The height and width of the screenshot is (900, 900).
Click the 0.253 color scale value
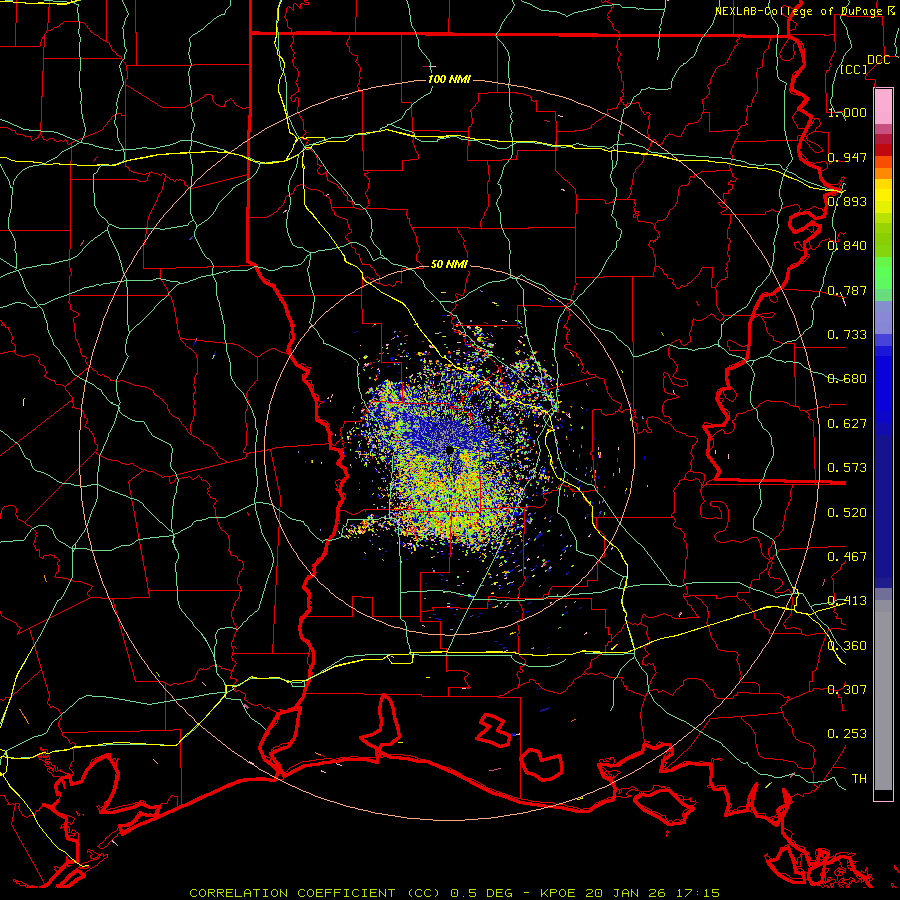847,734
